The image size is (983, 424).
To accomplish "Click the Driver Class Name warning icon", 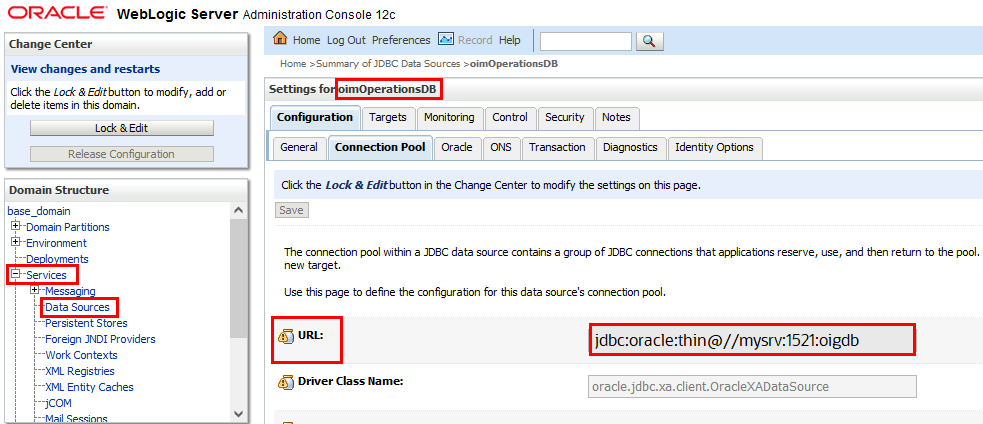I will coord(285,381).
